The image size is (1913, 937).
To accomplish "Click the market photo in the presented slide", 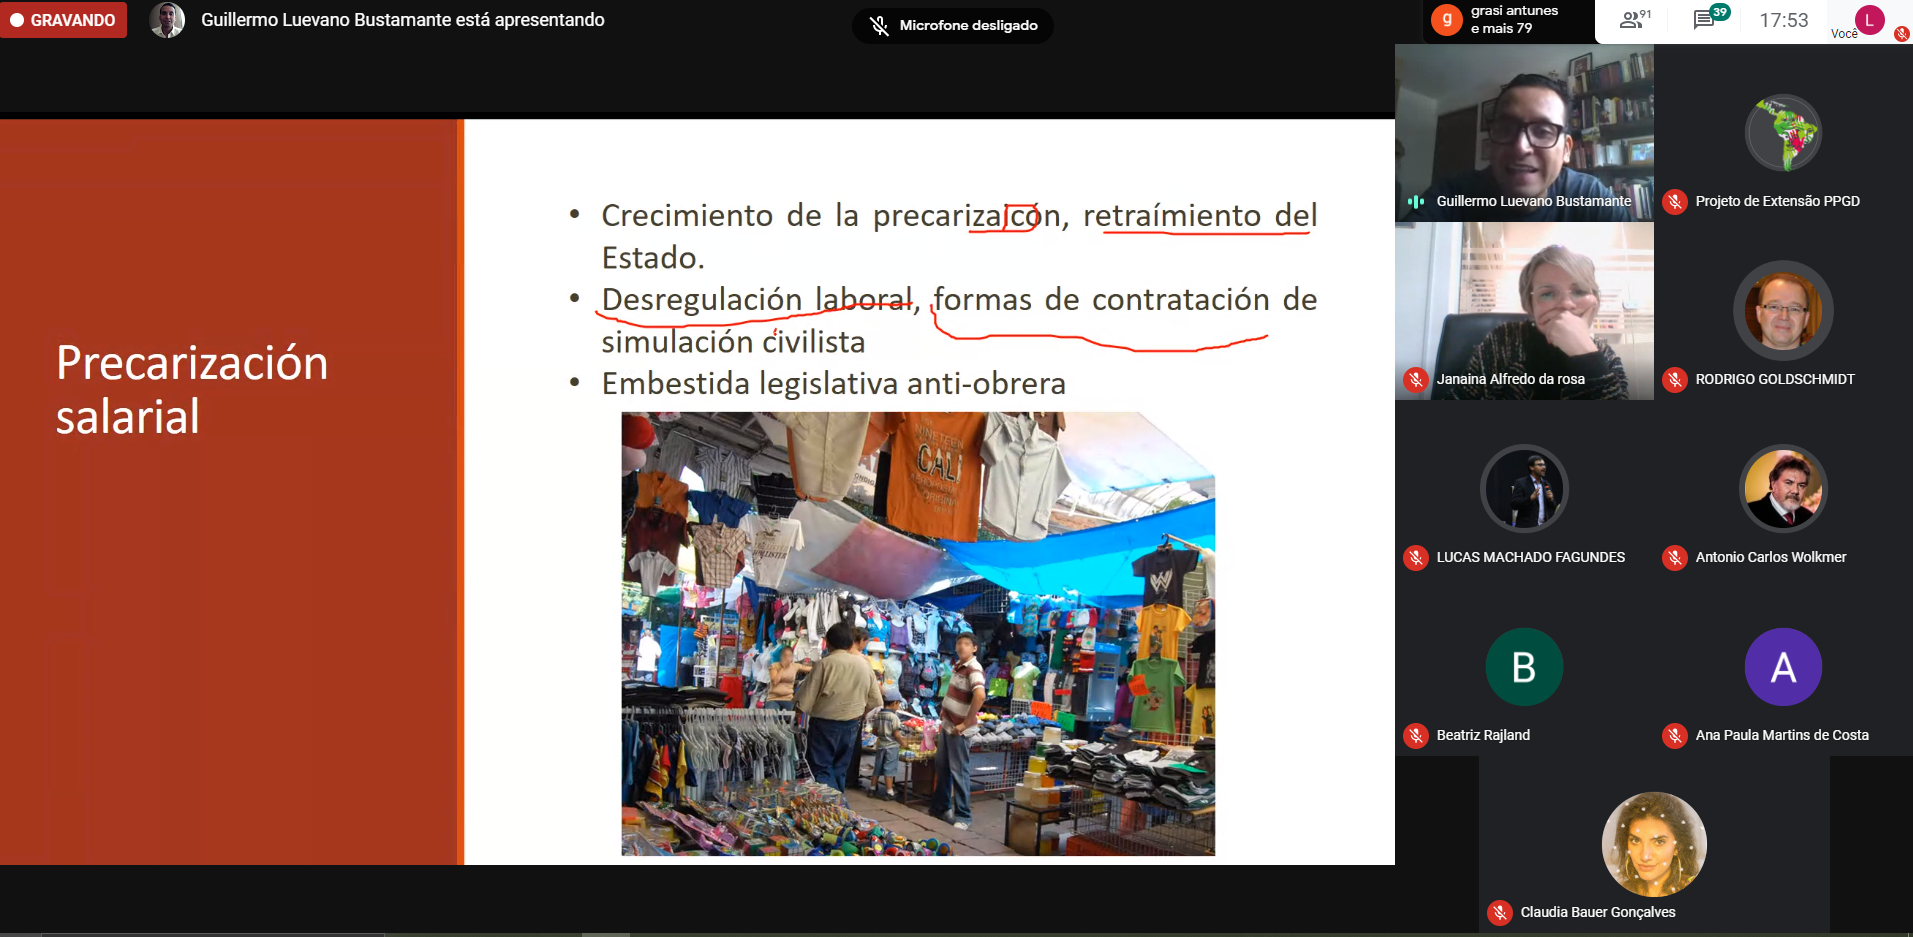I will pos(918,634).
